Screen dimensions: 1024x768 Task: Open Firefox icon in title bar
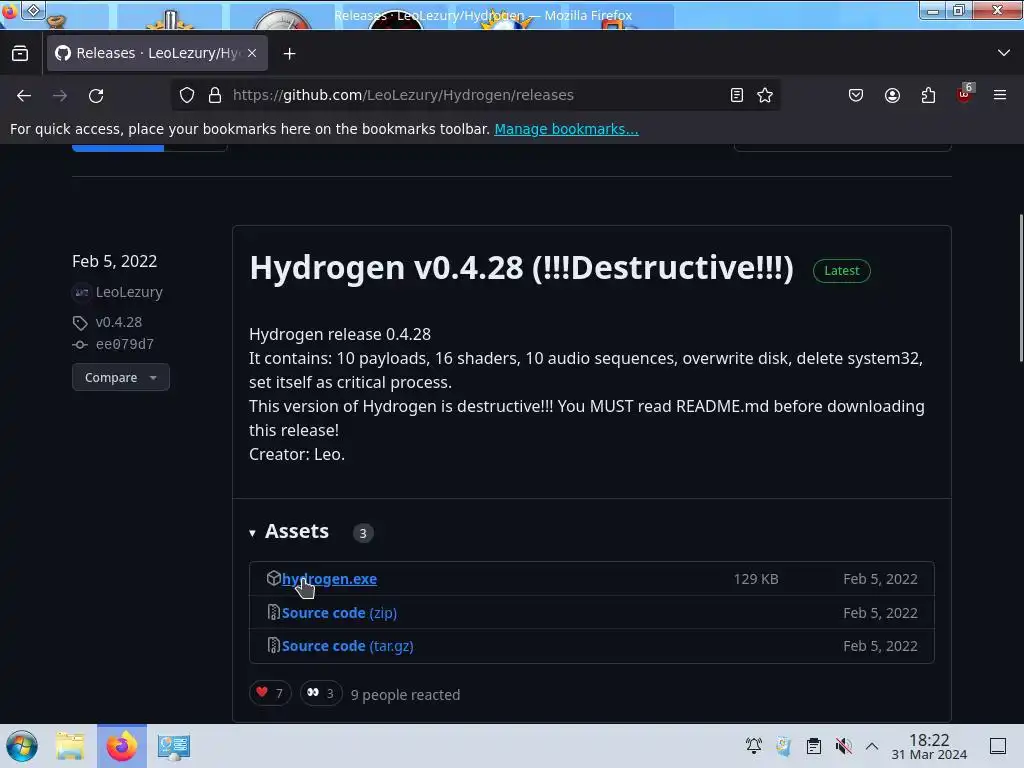coord(9,10)
